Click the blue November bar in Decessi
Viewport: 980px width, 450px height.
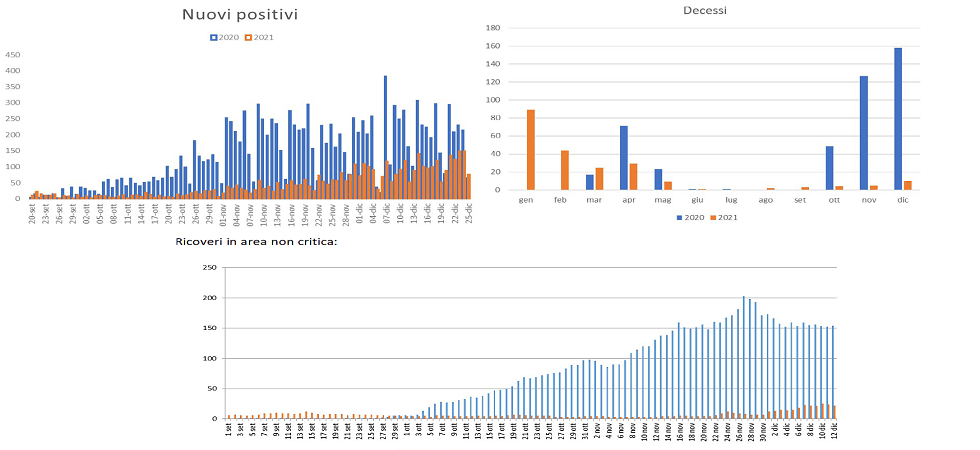pyautogui.click(x=863, y=133)
